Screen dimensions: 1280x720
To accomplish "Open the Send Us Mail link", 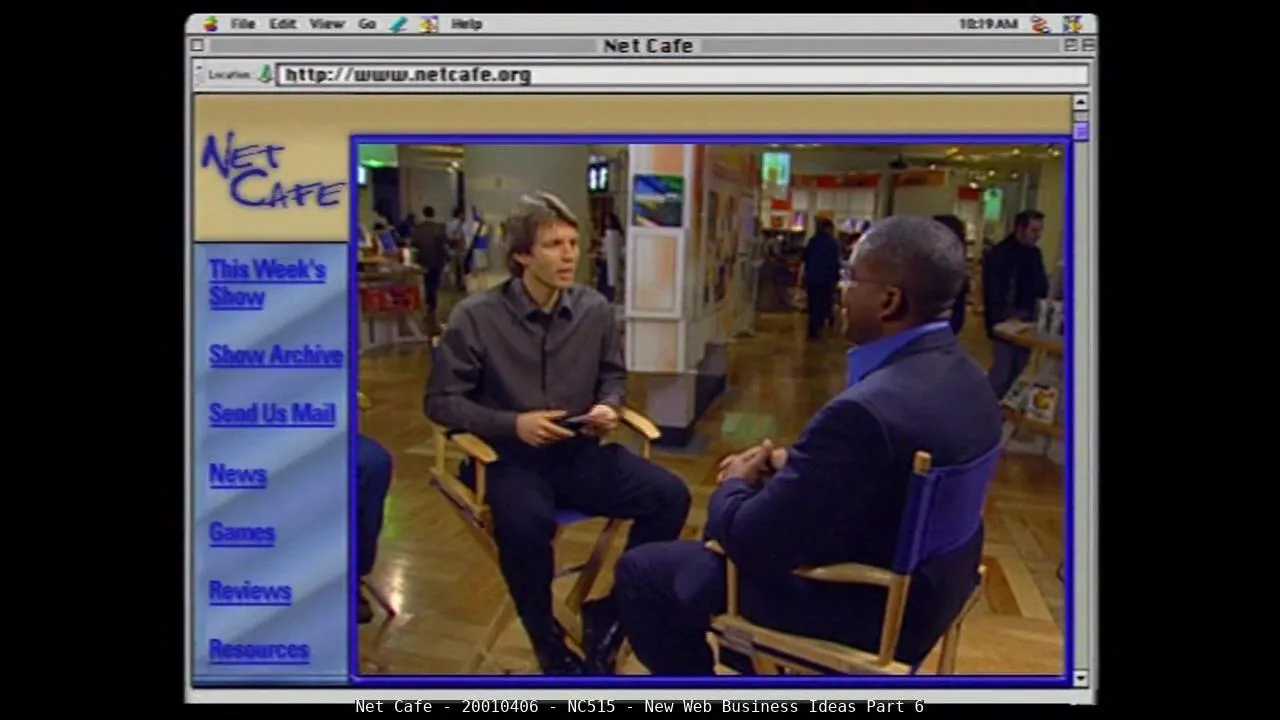I will [272, 414].
